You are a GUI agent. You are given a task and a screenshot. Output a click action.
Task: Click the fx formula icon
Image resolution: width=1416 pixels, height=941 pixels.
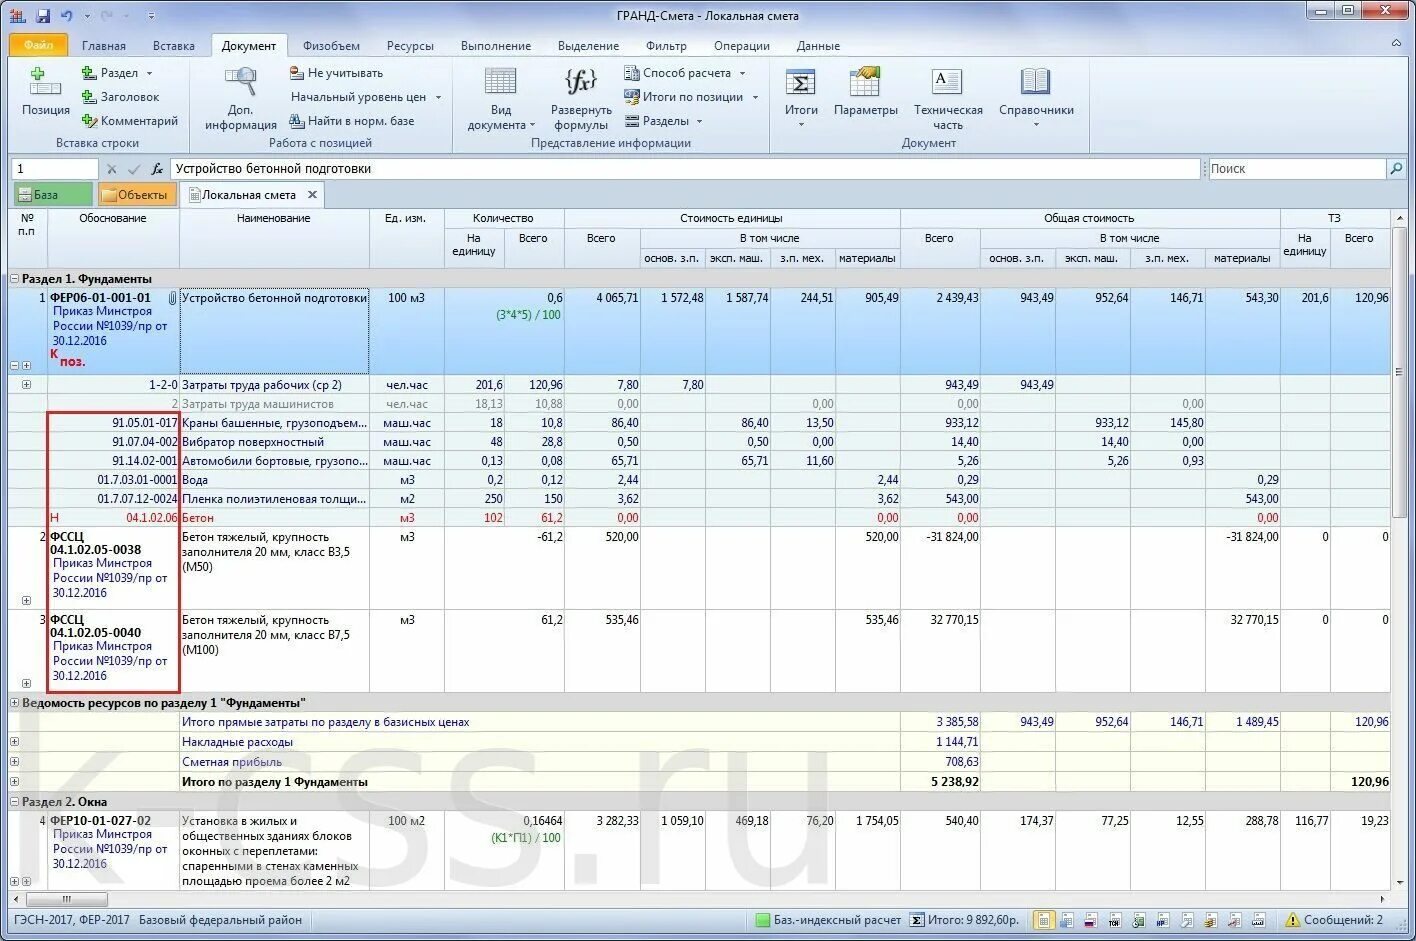click(x=157, y=169)
